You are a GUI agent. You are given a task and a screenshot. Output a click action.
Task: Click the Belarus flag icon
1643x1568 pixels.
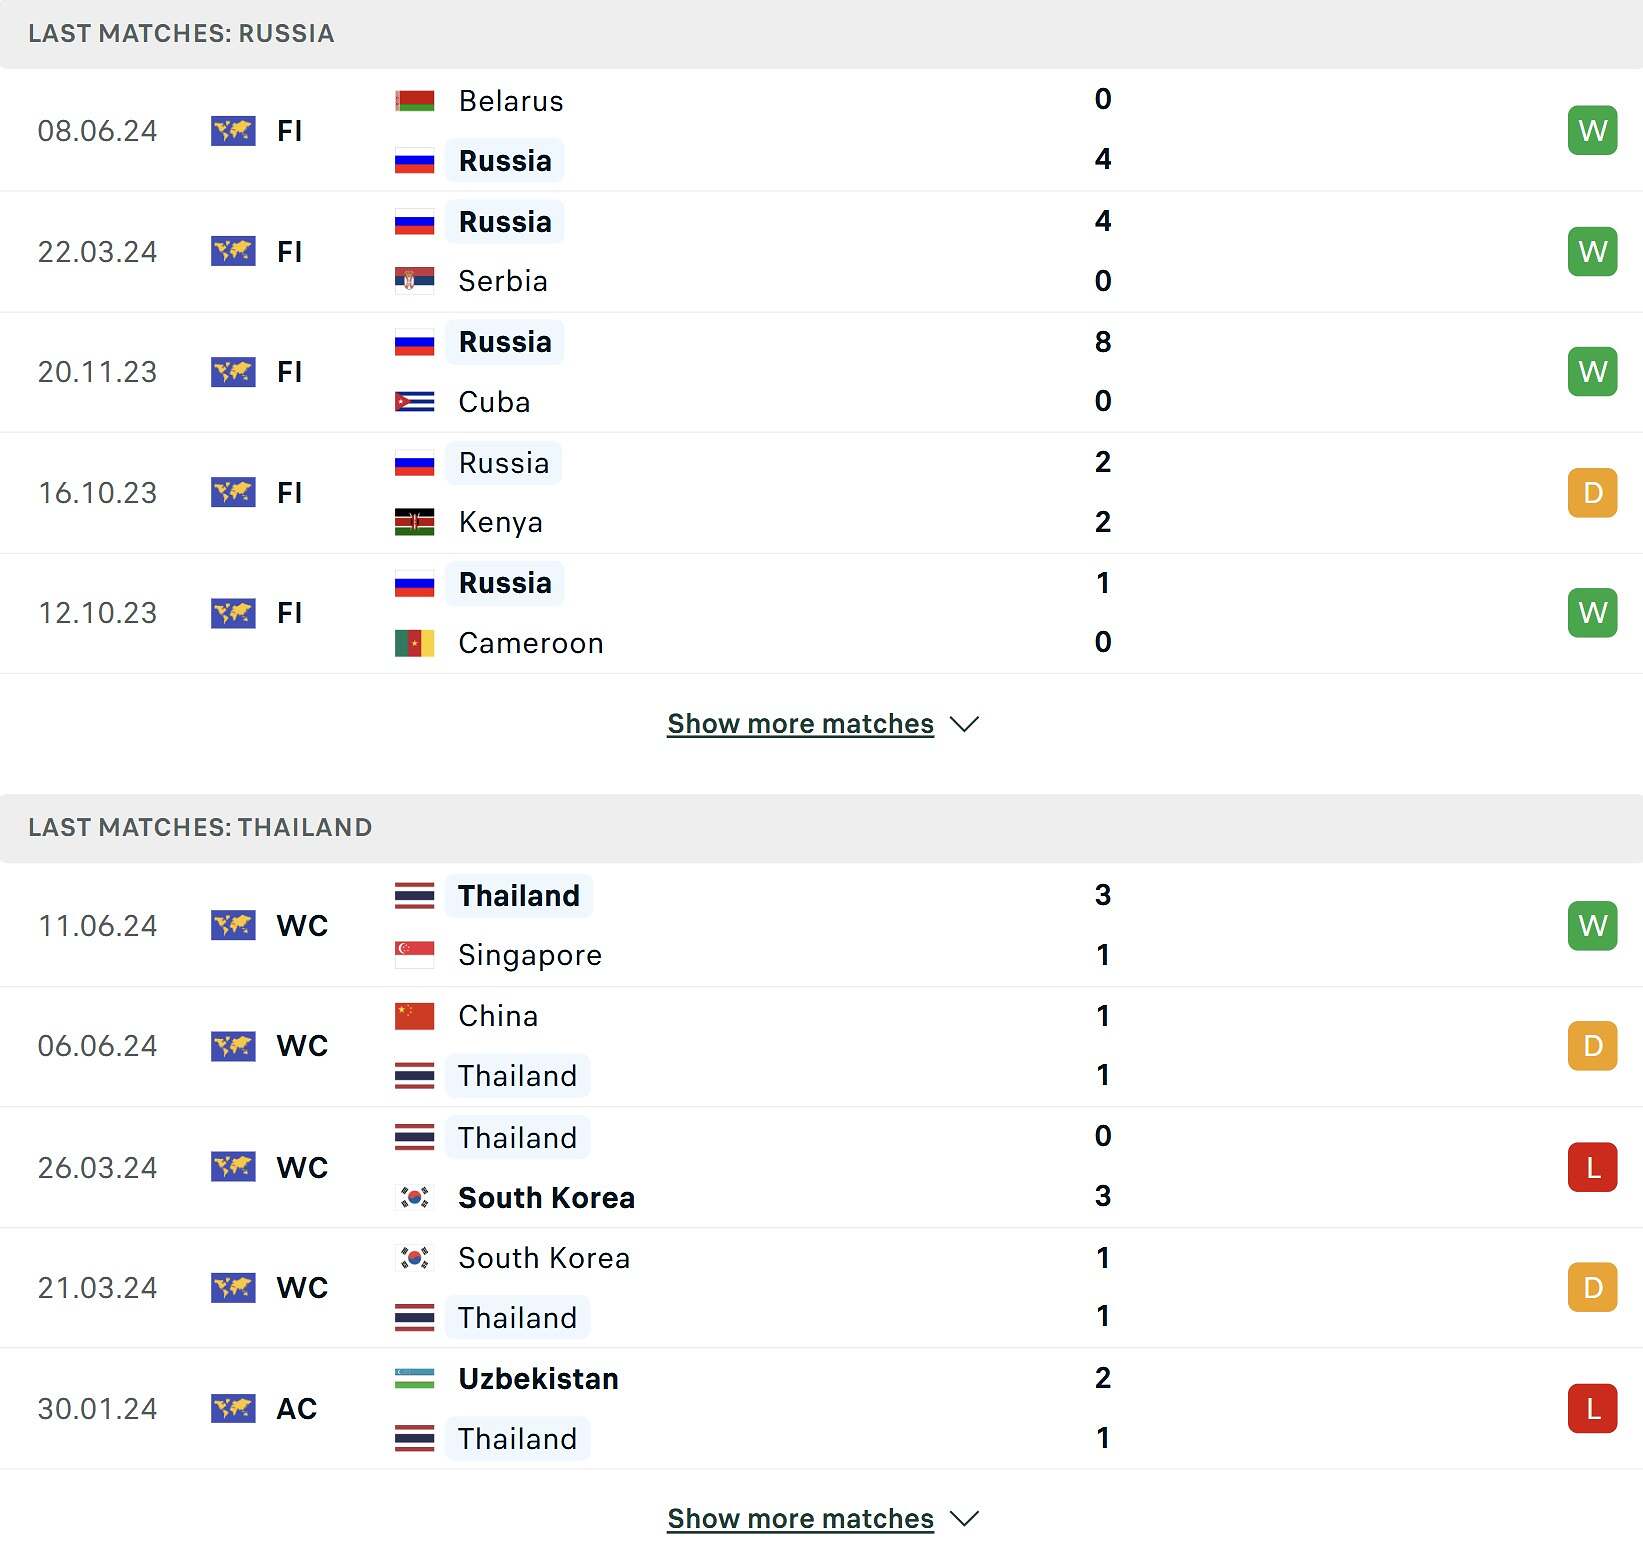414,101
